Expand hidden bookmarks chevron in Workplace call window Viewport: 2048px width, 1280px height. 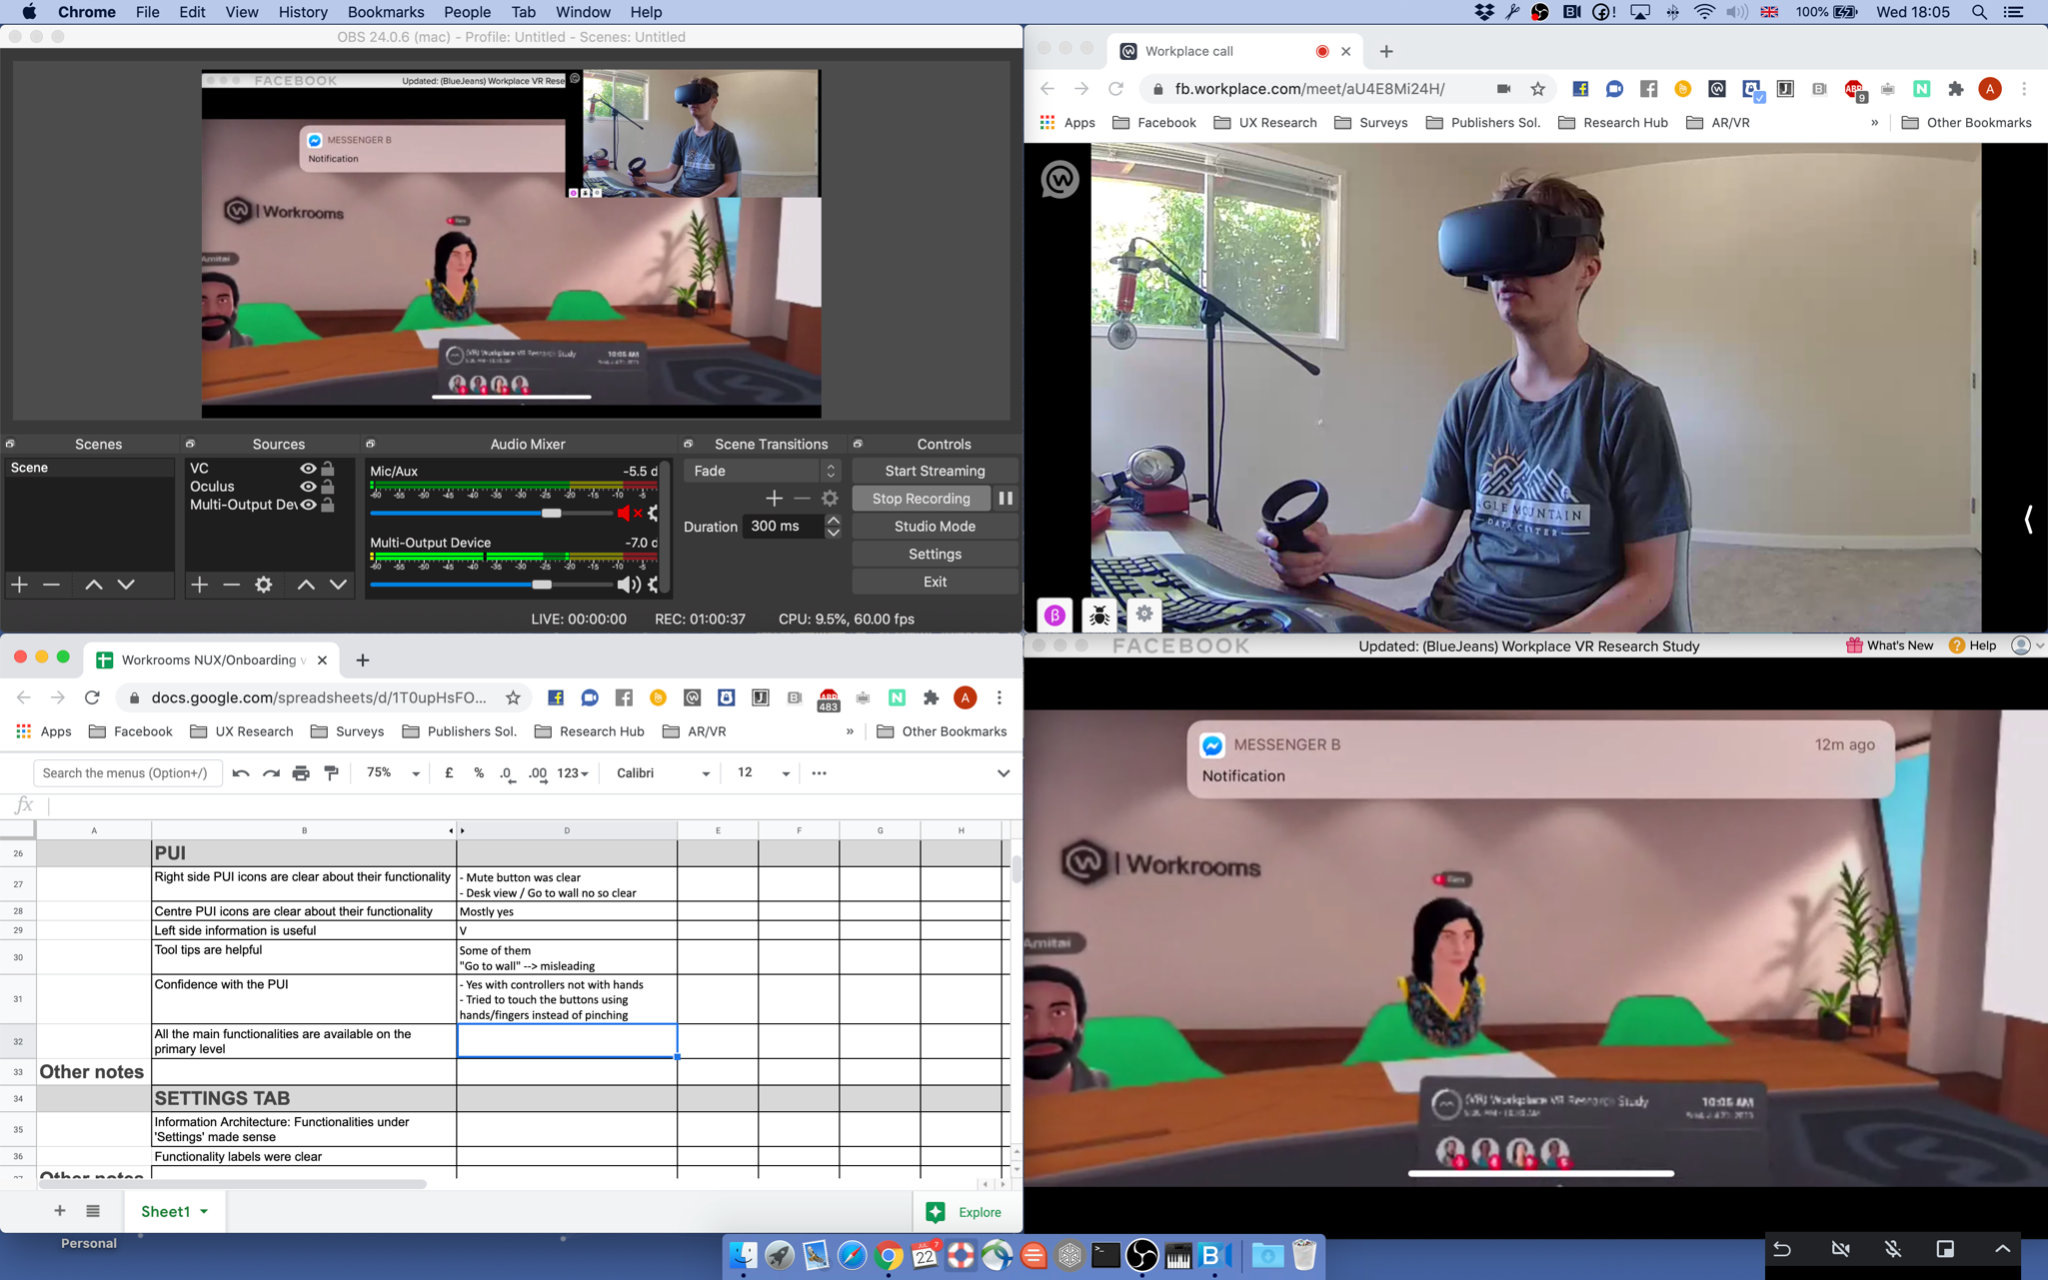point(1874,123)
